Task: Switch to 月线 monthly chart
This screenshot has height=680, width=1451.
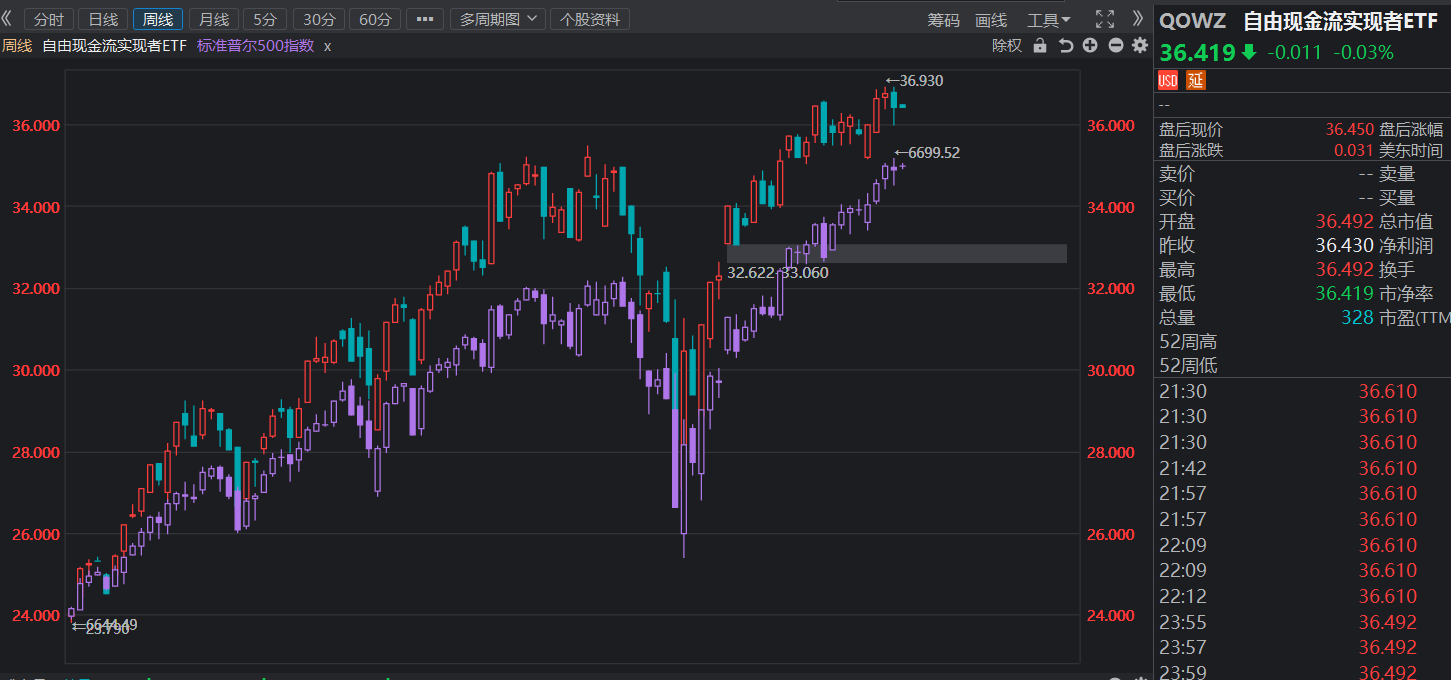Action: pyautogui.click(x=213, y=19)
